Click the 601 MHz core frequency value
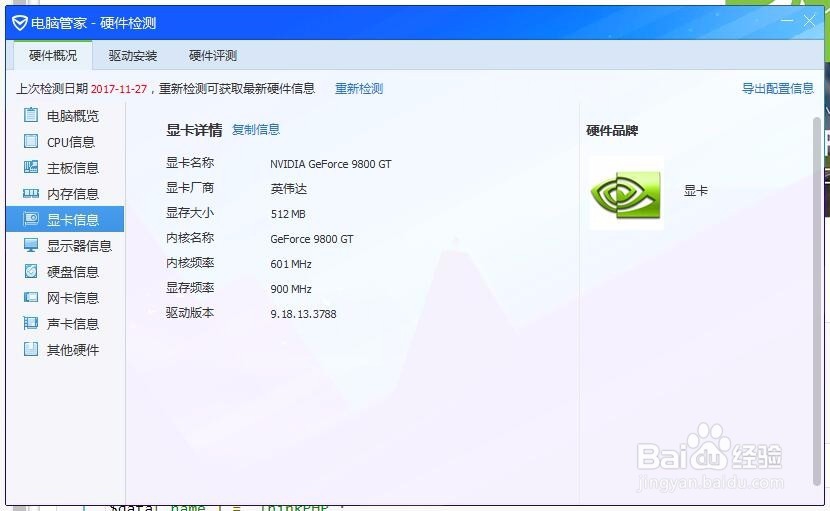 [291, 264]
